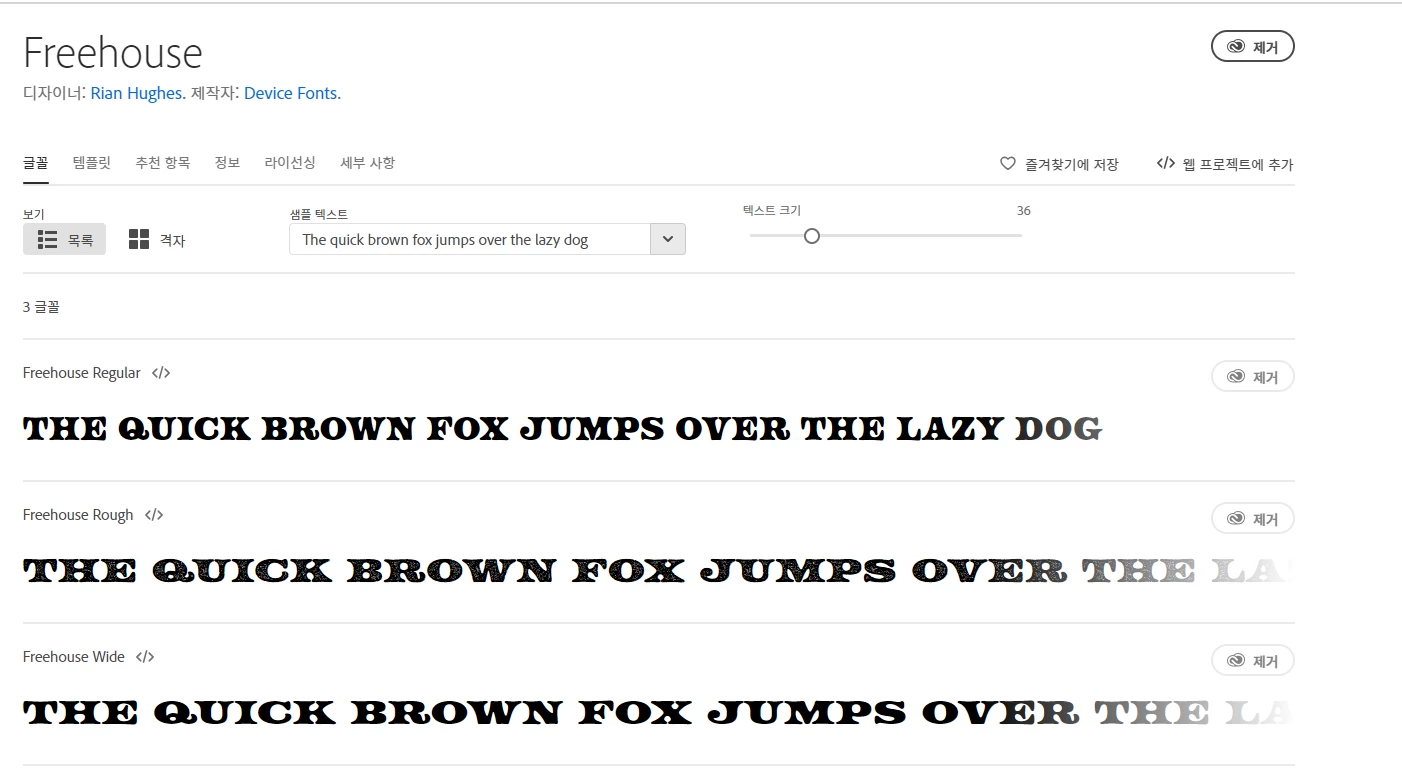Switch to list view (목록)
The height and width of the screenshot is (779, 1402).
(64, 240)
